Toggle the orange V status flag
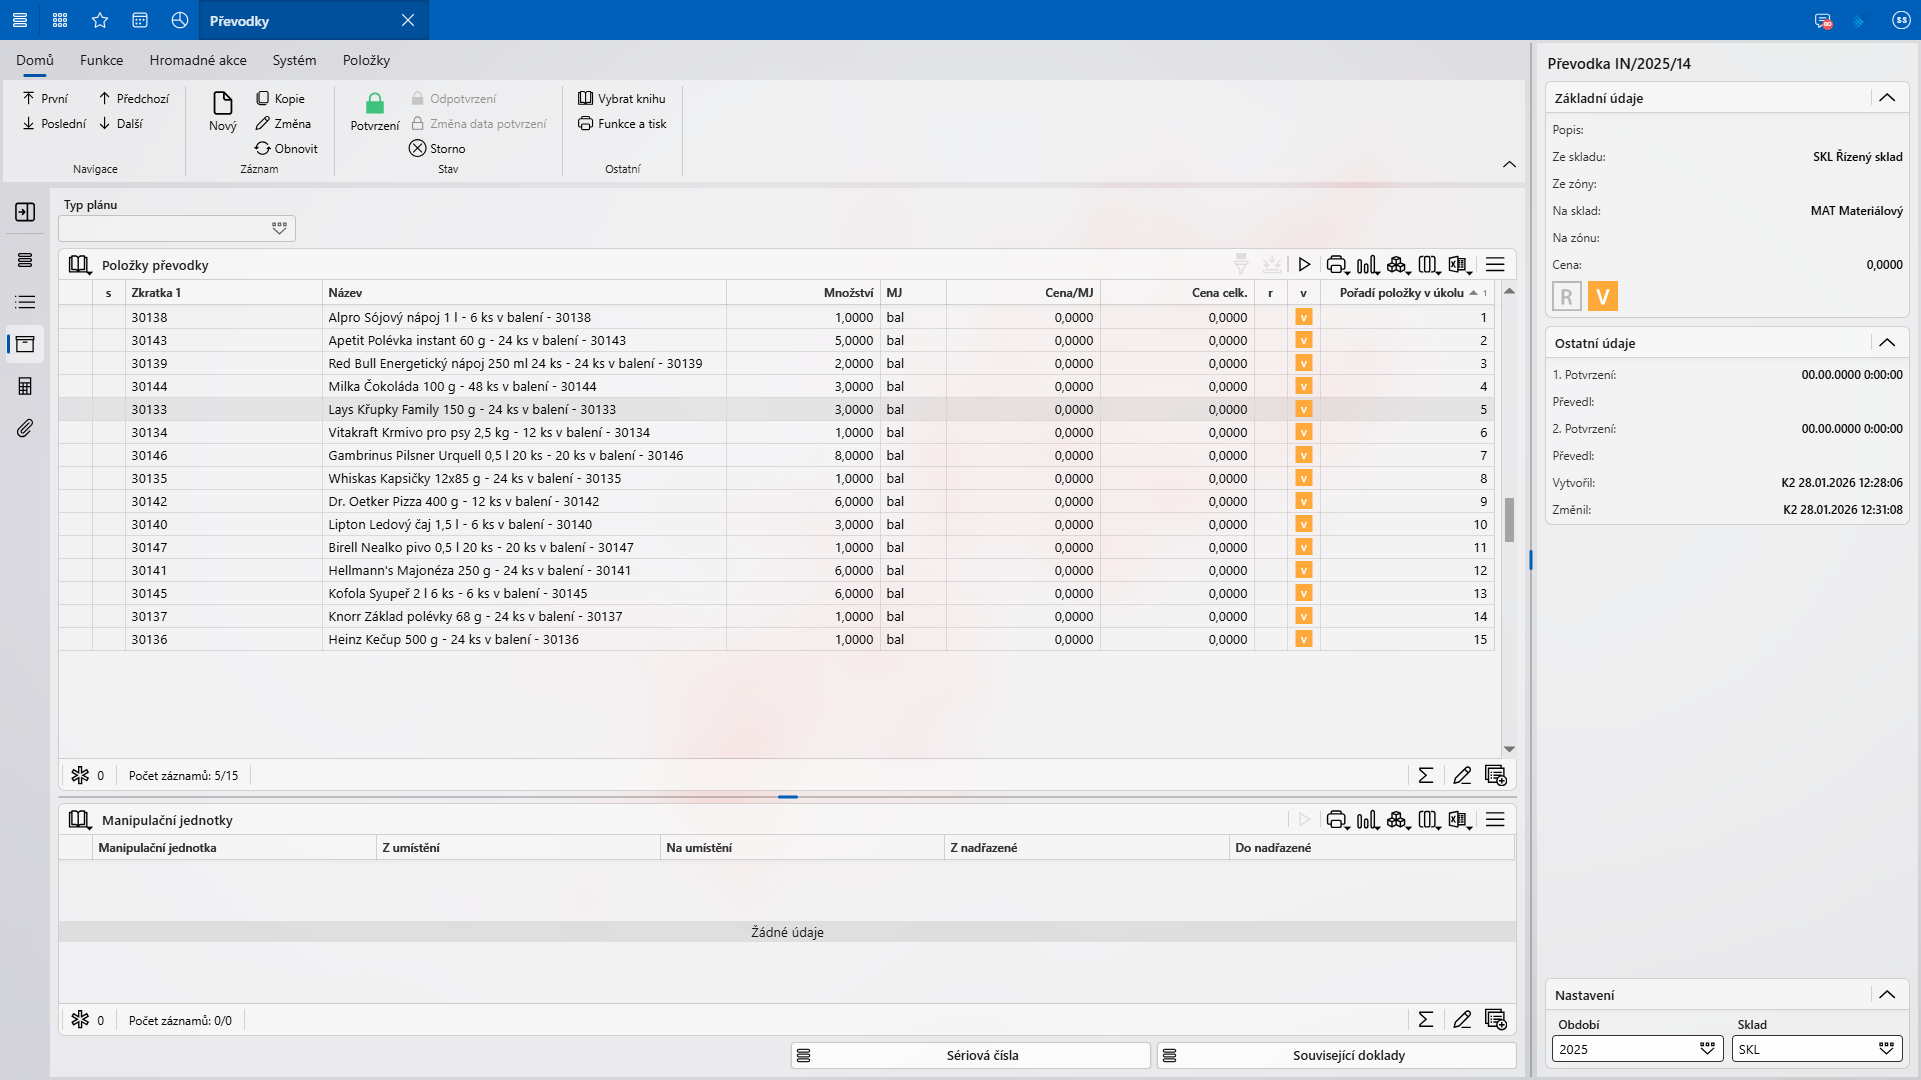This screenshot has width=1921, height=1080. point(1602,297)
